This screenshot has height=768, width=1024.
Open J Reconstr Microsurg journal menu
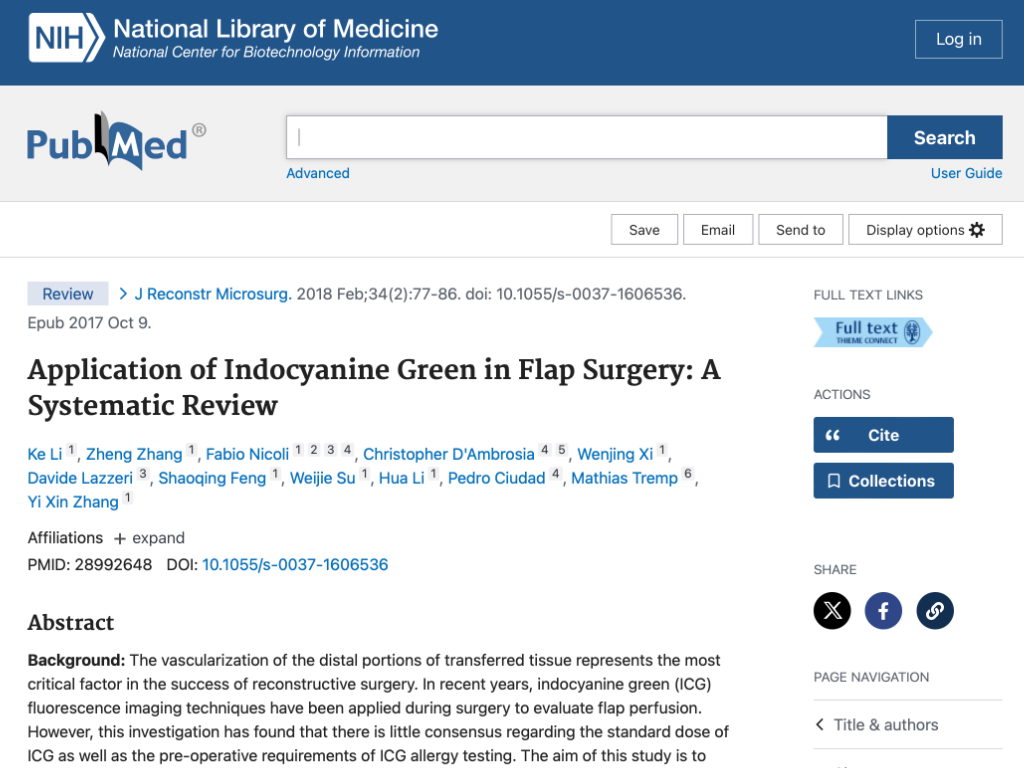click(212, 294)
